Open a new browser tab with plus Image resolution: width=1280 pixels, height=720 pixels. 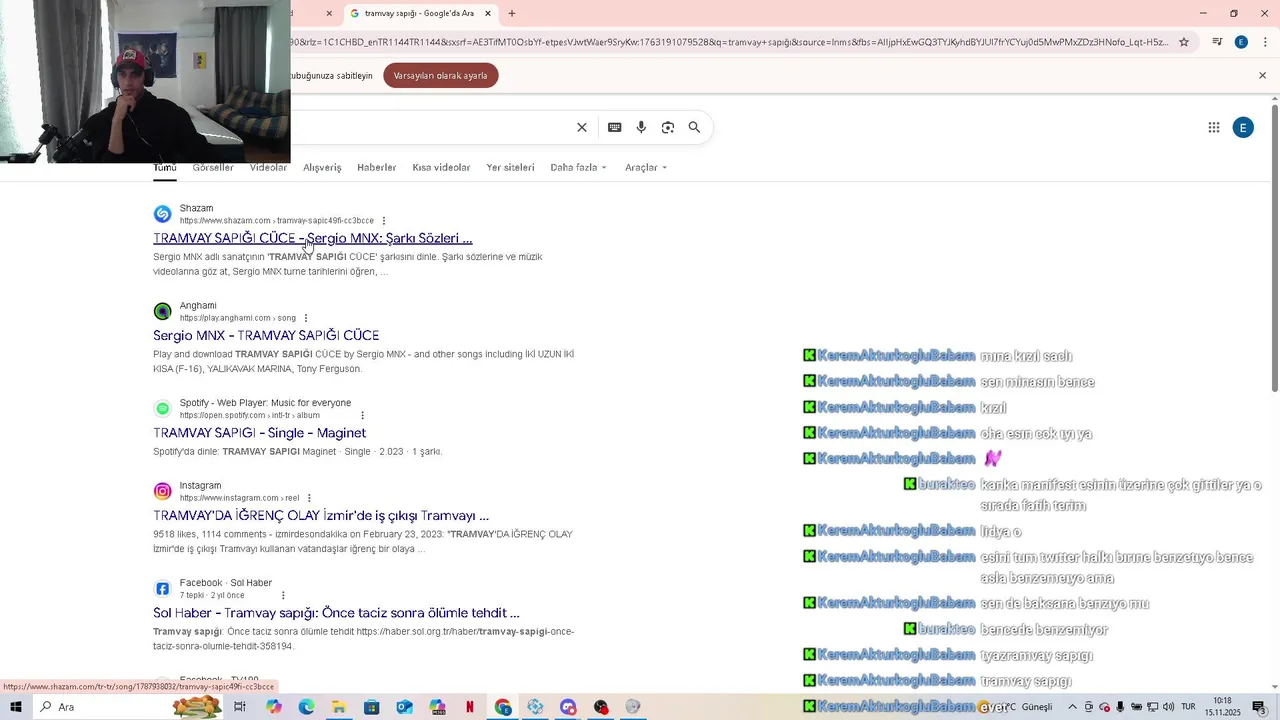(512, 13)
